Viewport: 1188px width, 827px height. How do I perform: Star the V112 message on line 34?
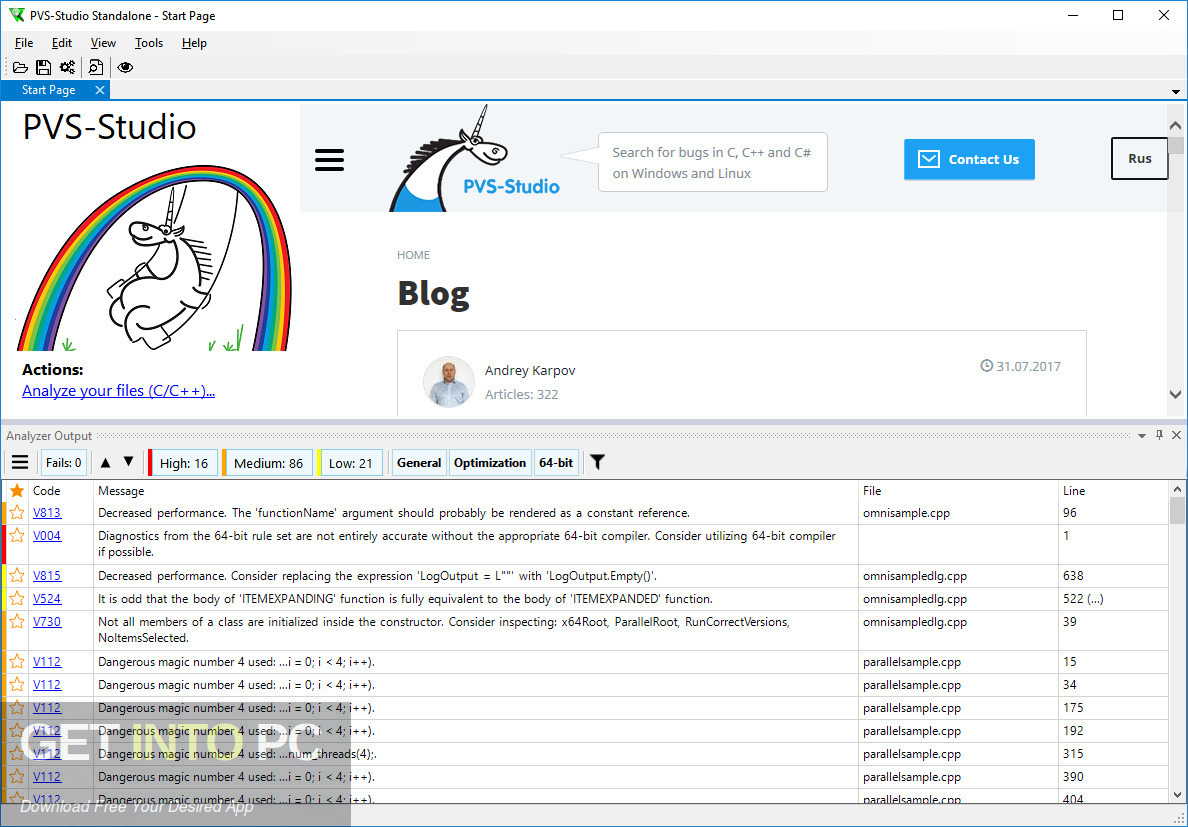17,685
